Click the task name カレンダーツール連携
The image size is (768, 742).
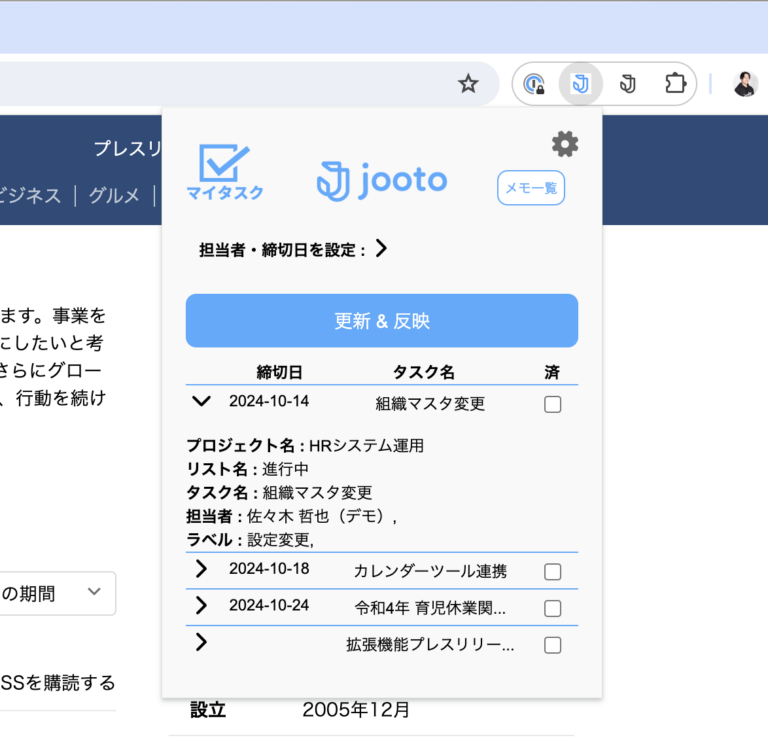(430, 571)
